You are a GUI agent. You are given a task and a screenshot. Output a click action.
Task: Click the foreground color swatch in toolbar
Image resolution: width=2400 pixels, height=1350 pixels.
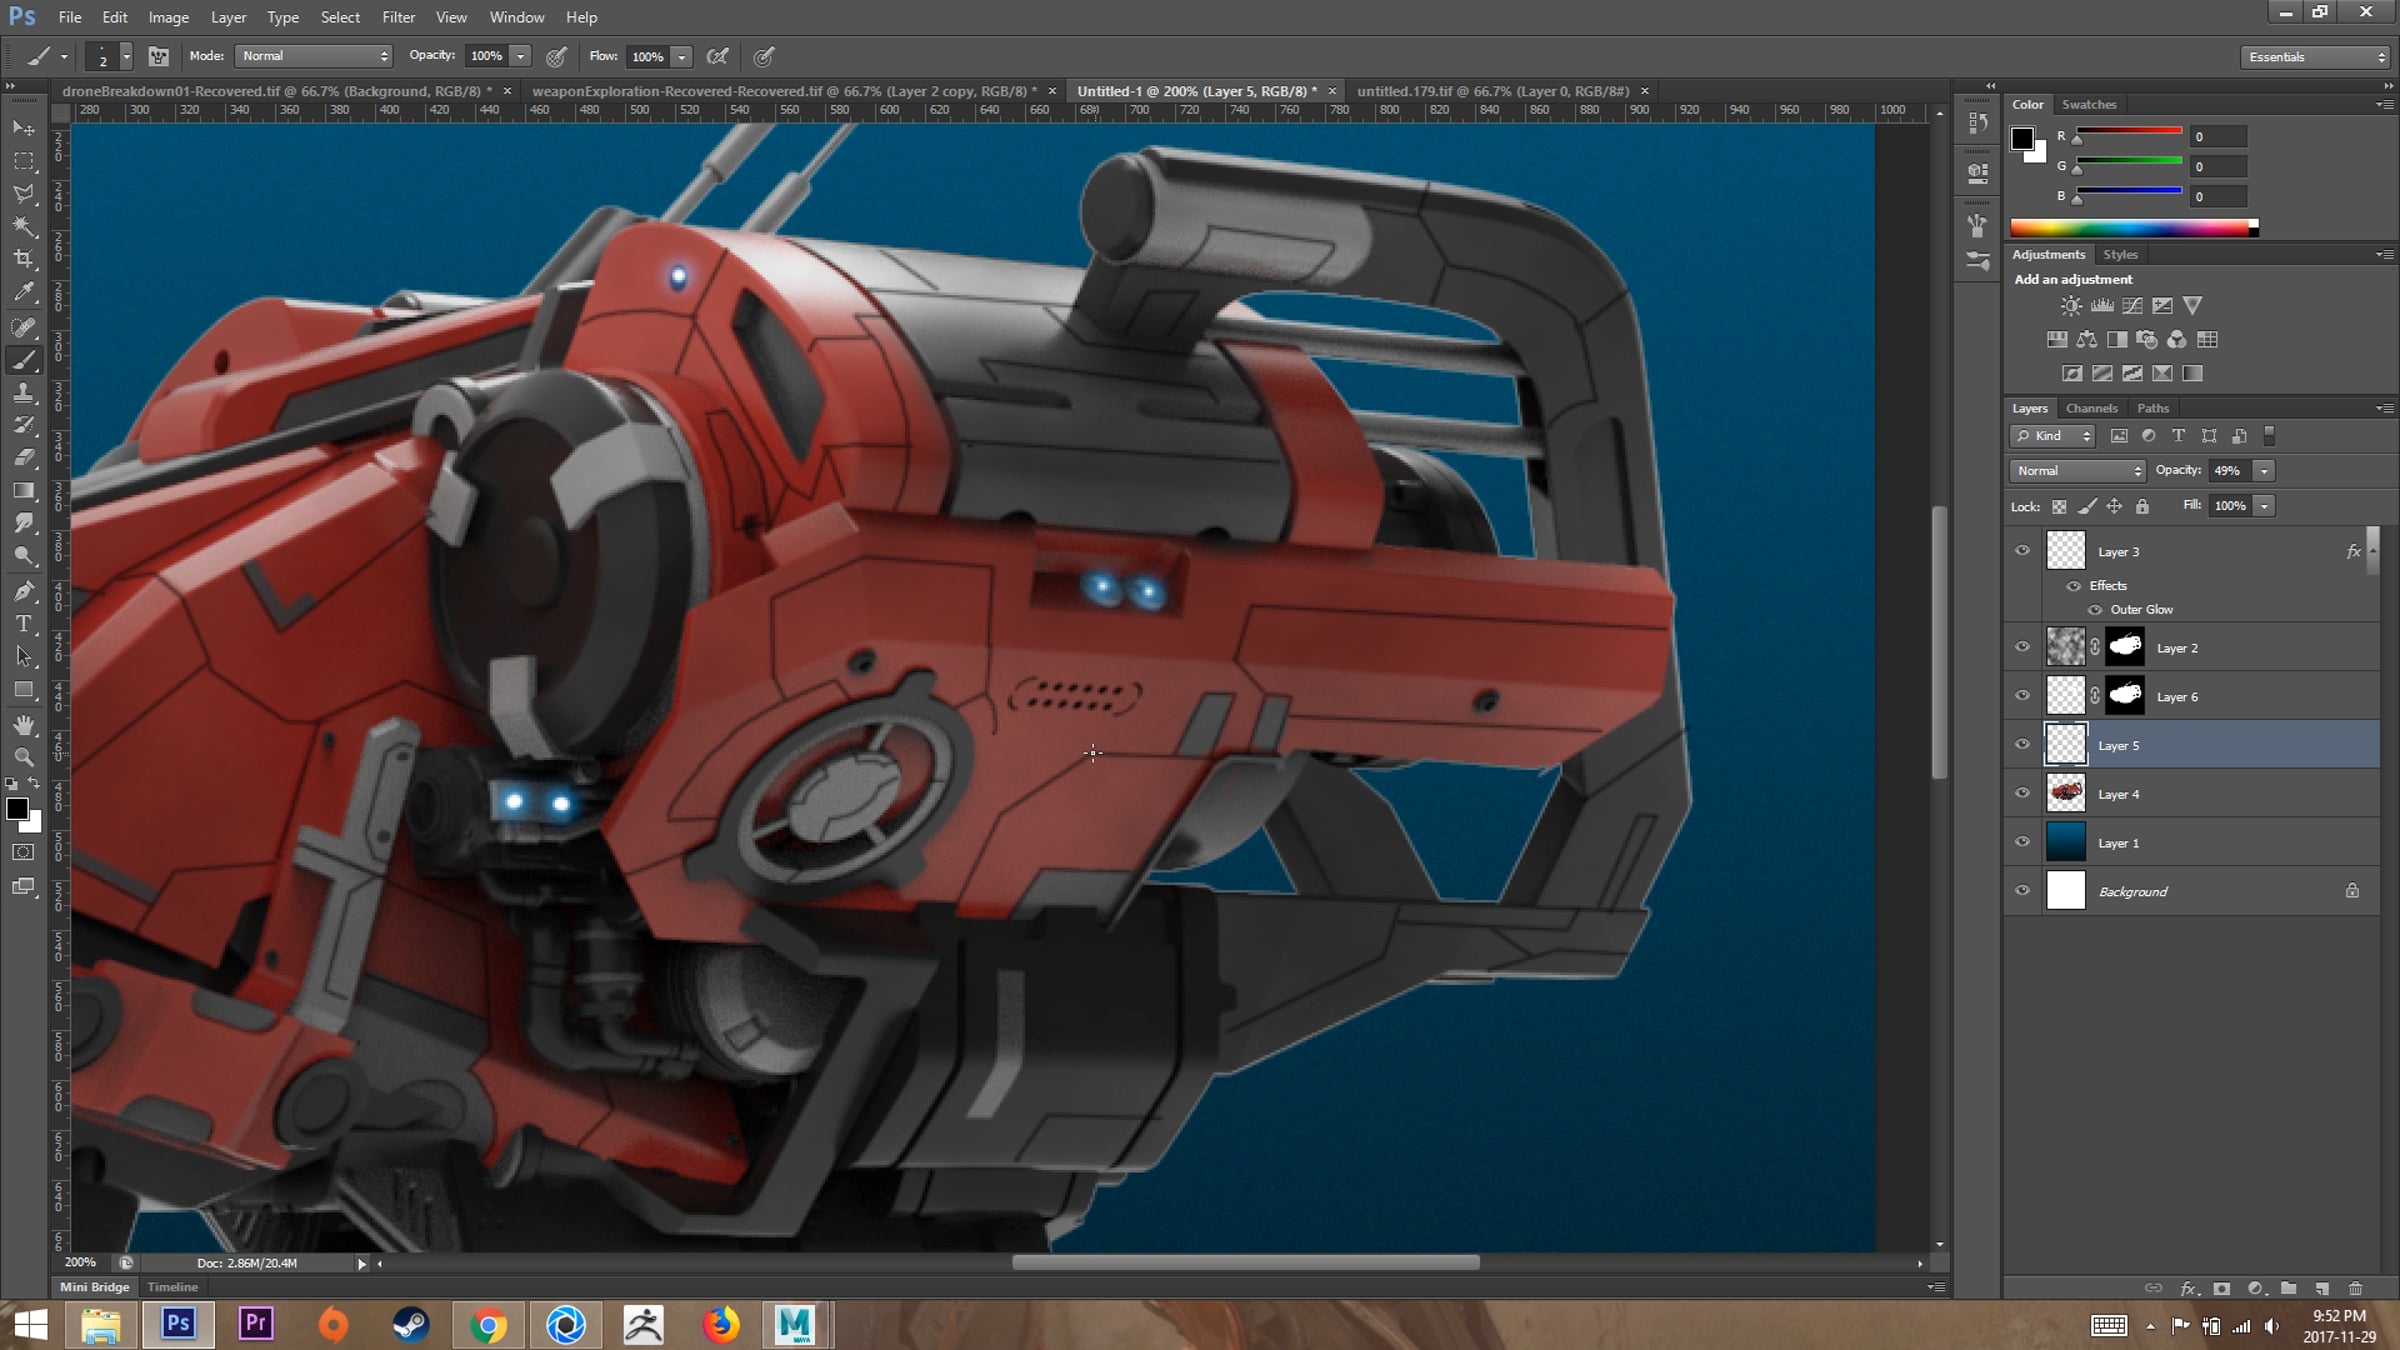tap(16, 808)
